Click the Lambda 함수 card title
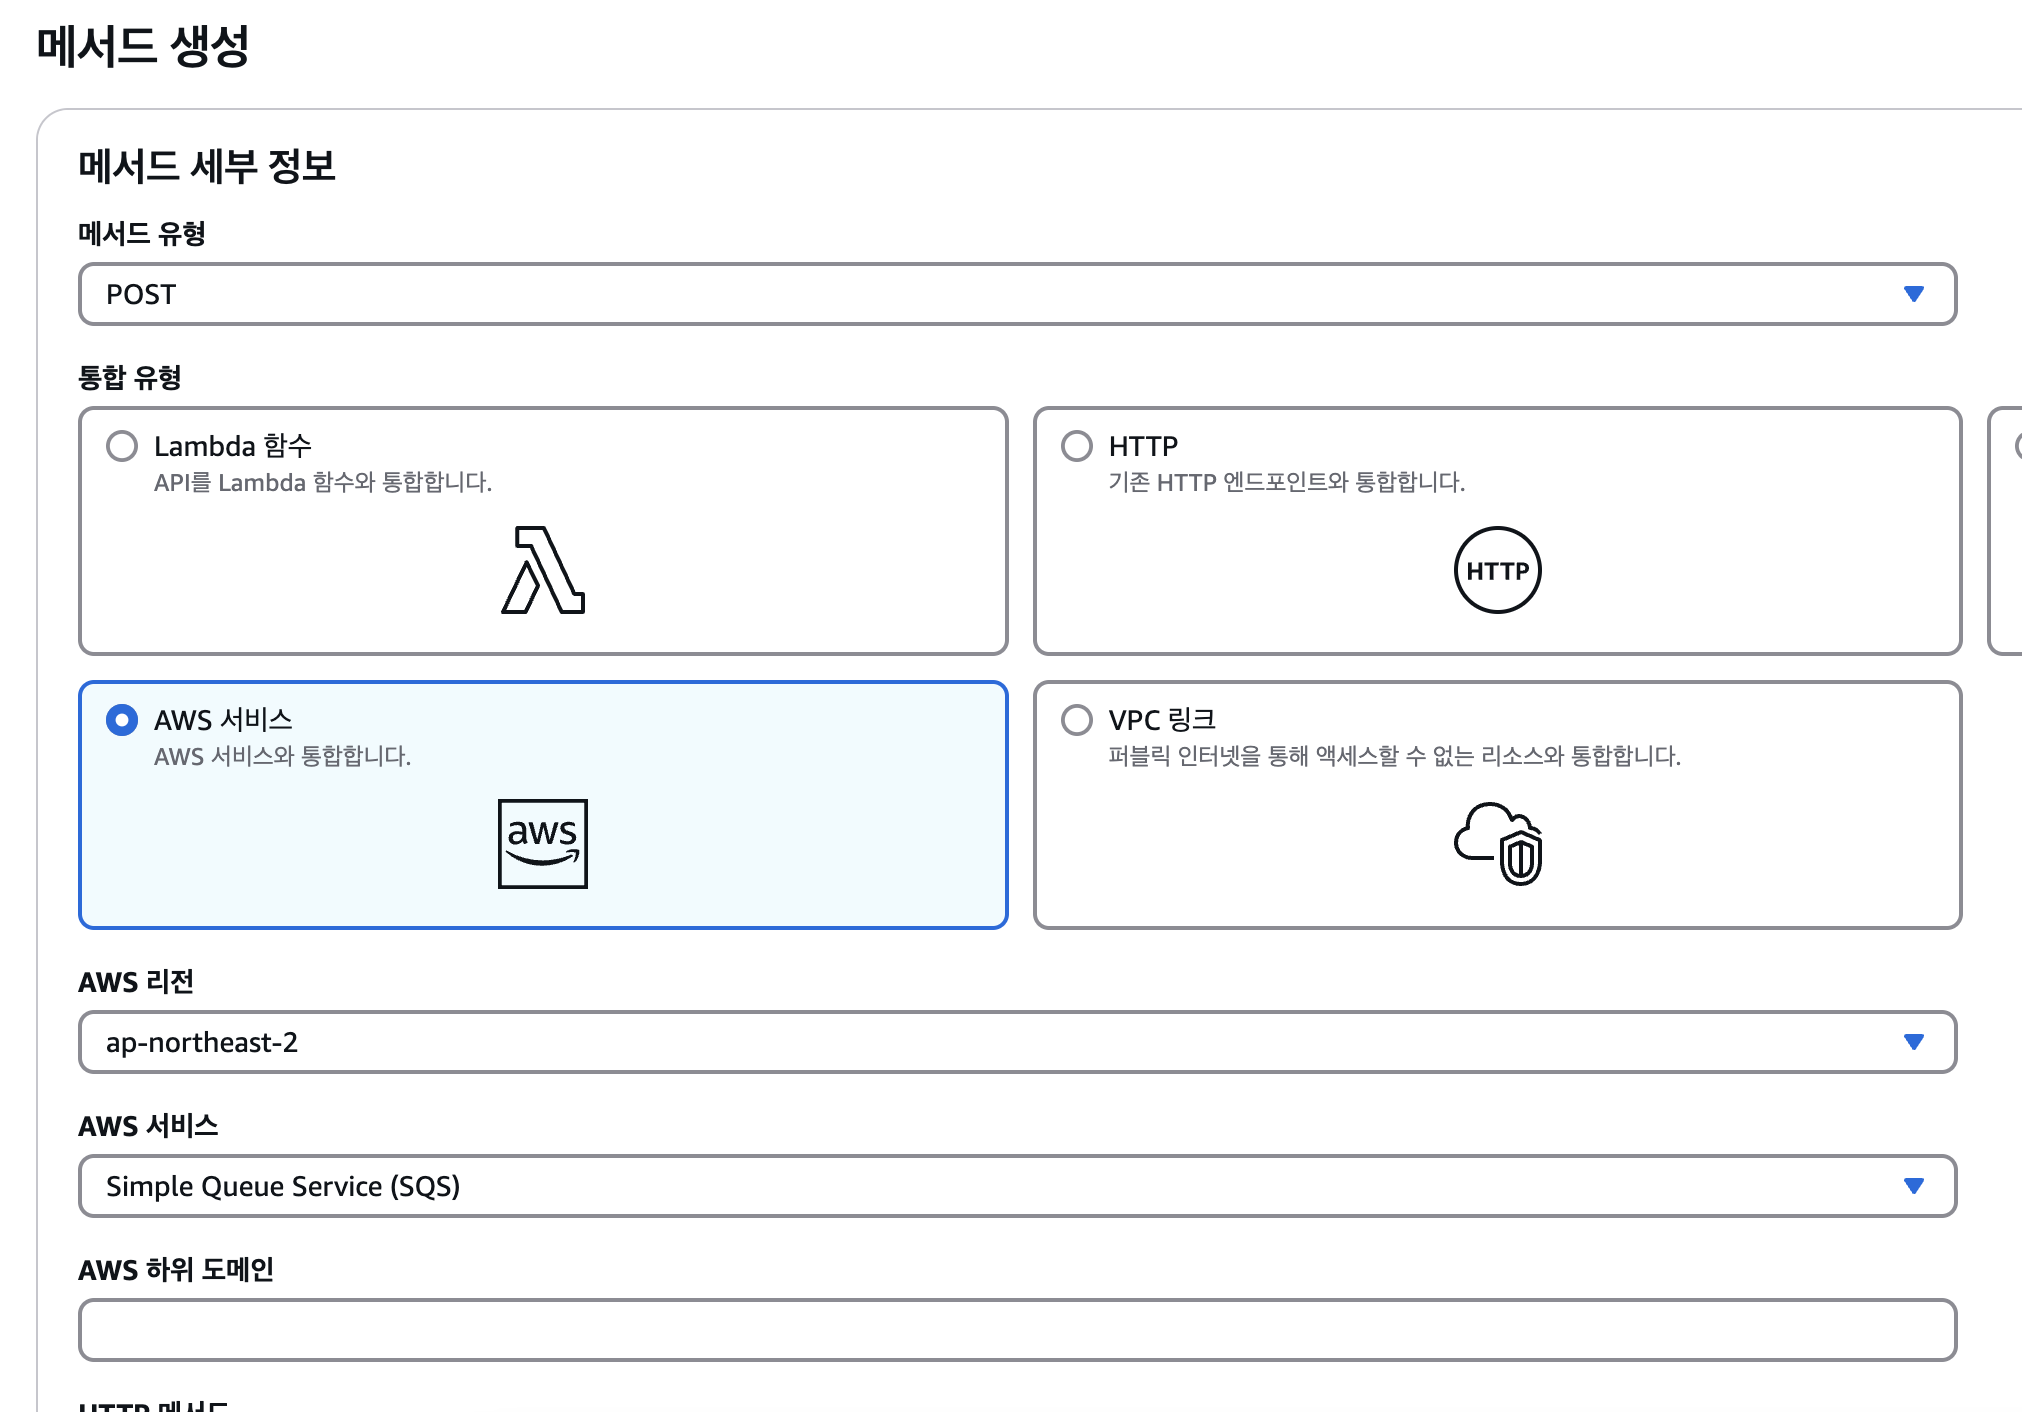 coord(232,446)
